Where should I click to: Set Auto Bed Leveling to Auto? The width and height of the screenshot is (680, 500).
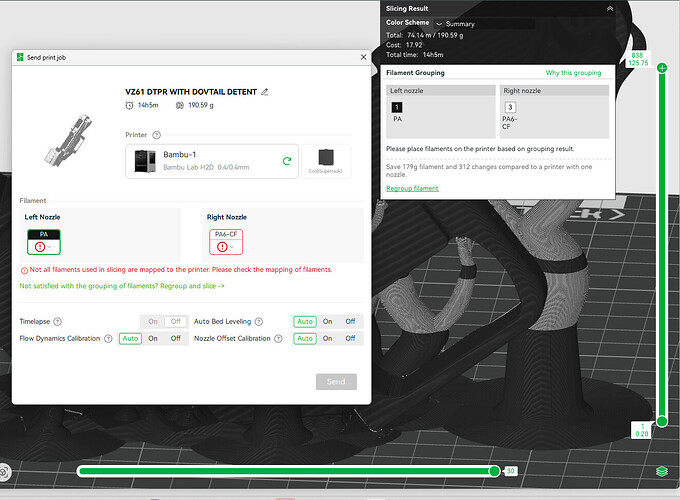(x=305, y=322)
